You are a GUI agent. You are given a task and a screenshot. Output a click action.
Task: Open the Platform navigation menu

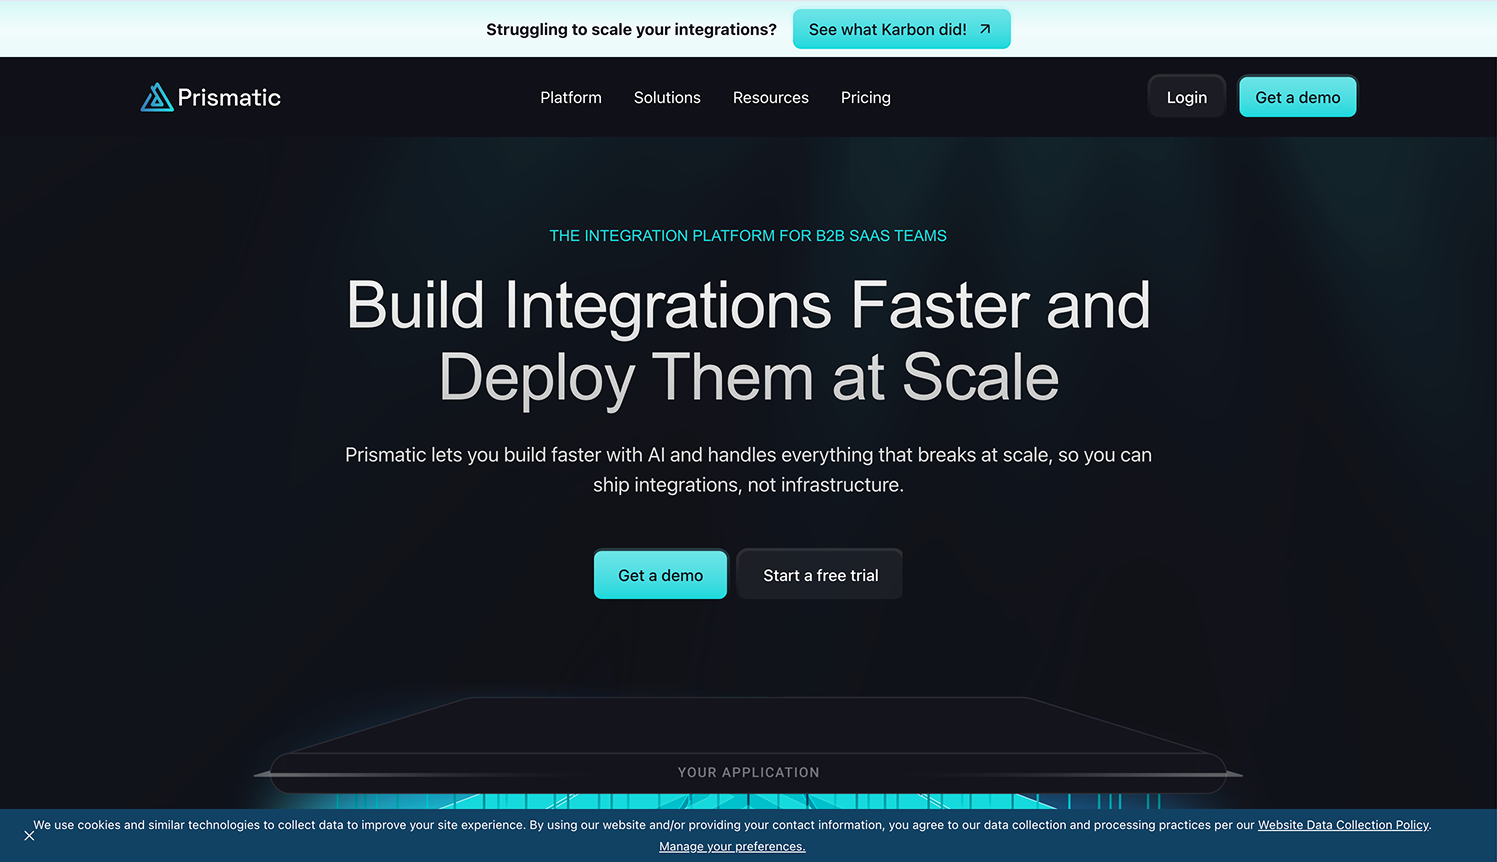tap(571, 97)
